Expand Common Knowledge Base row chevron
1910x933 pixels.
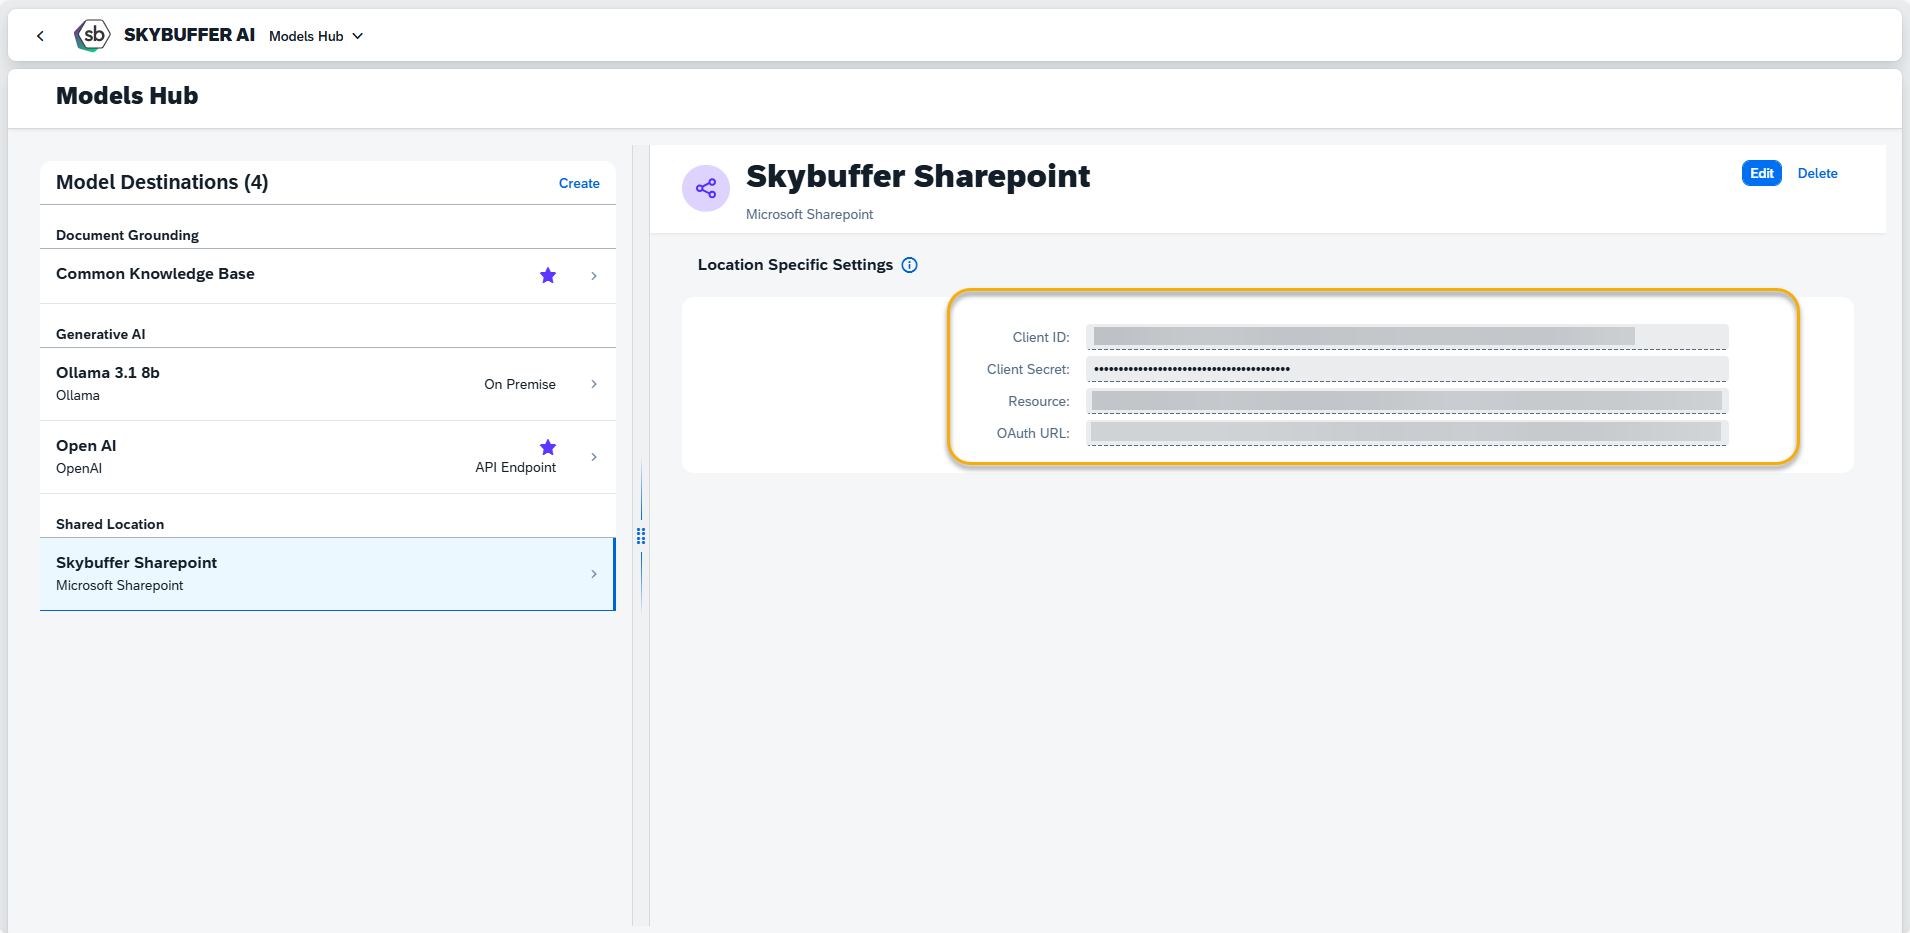point(594,276)
